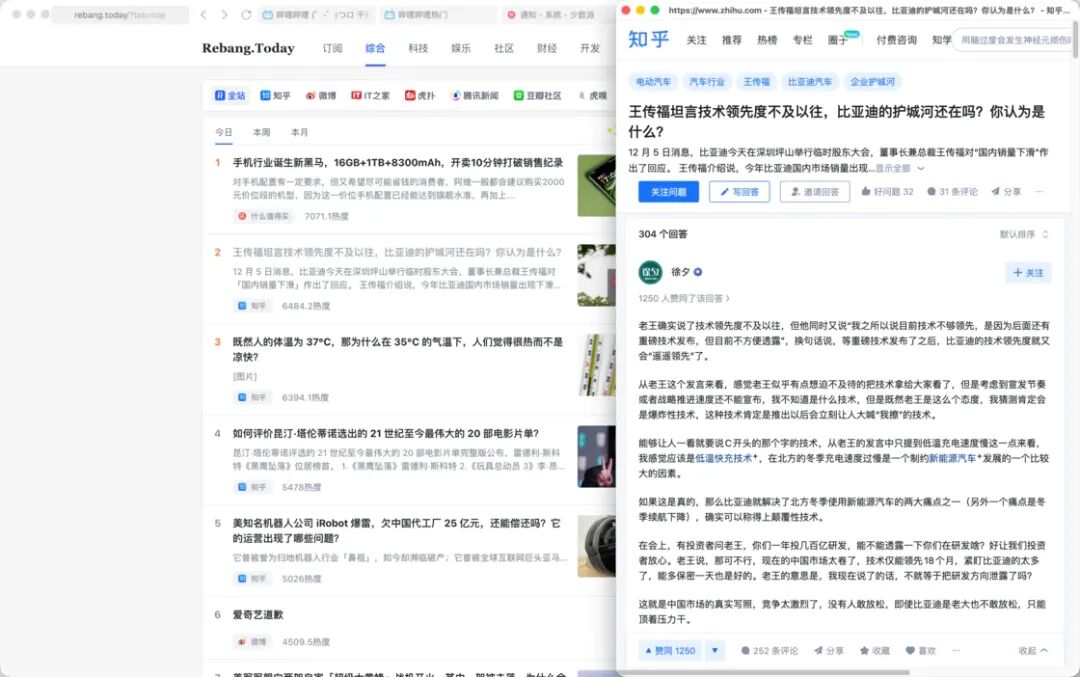This screenshot has width=1080, height=677.
Task: Open robot vacuum thumbnail of item 5
Action: click(x=596, y=546)
